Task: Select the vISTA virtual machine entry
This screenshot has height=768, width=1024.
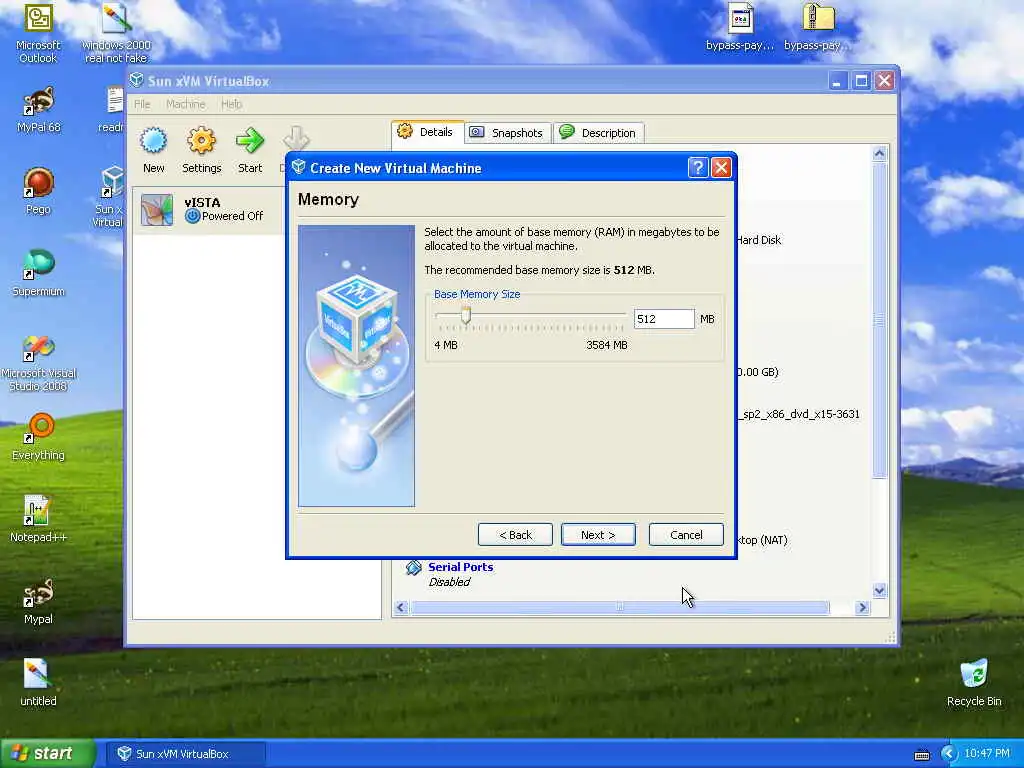Action: click(x=208, y=210)
